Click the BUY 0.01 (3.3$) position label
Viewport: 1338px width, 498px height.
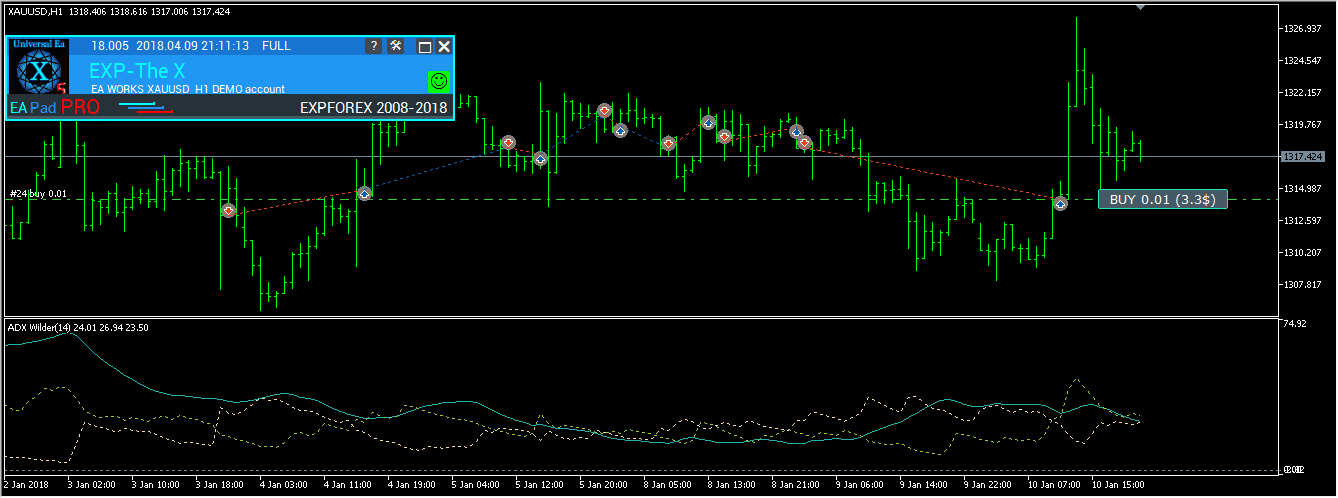[1161, 200]
